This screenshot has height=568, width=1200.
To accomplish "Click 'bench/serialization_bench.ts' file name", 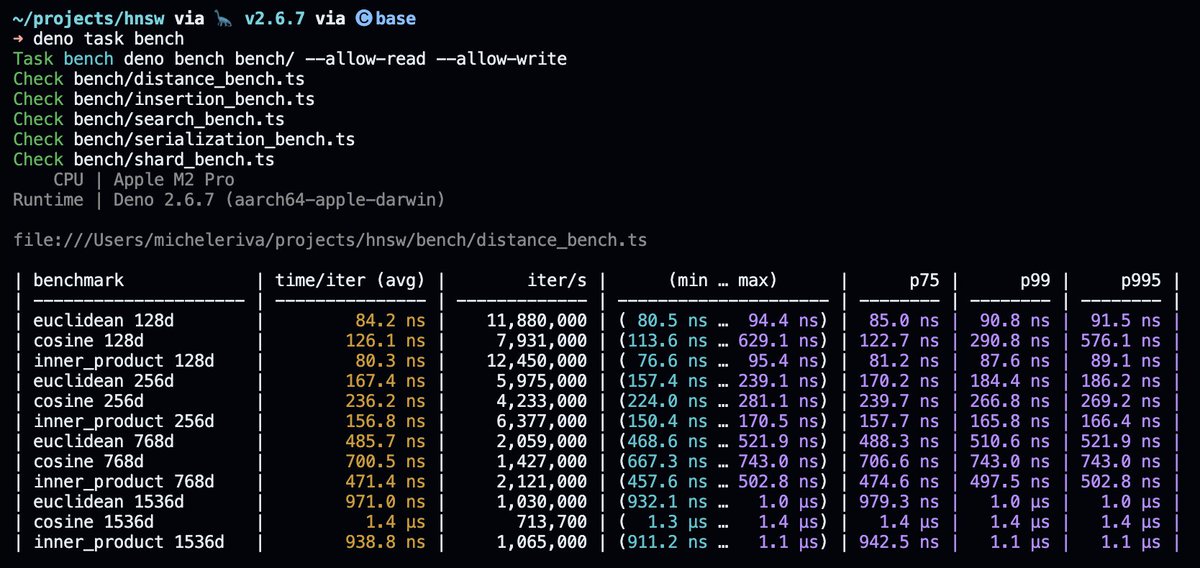I will 214,139.
